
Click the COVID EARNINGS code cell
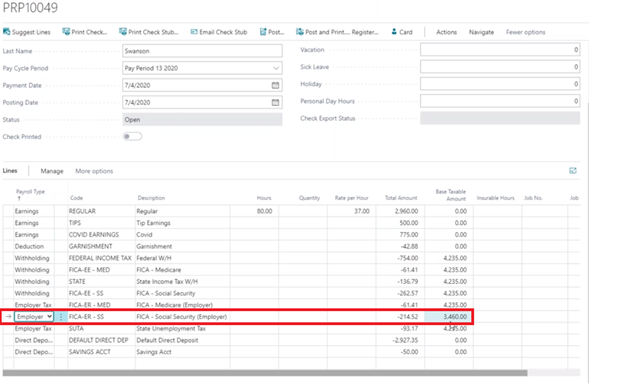101,235
